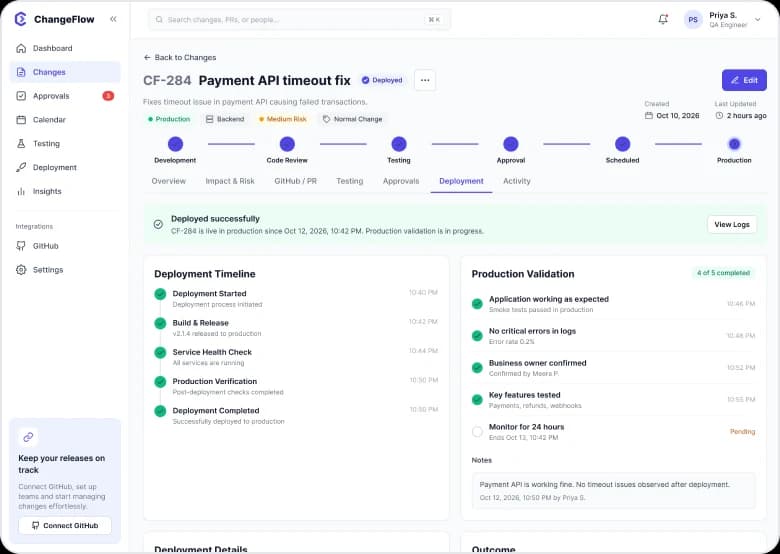
Task: Select the Scheduled stage marker
Action: coord(622,144)
